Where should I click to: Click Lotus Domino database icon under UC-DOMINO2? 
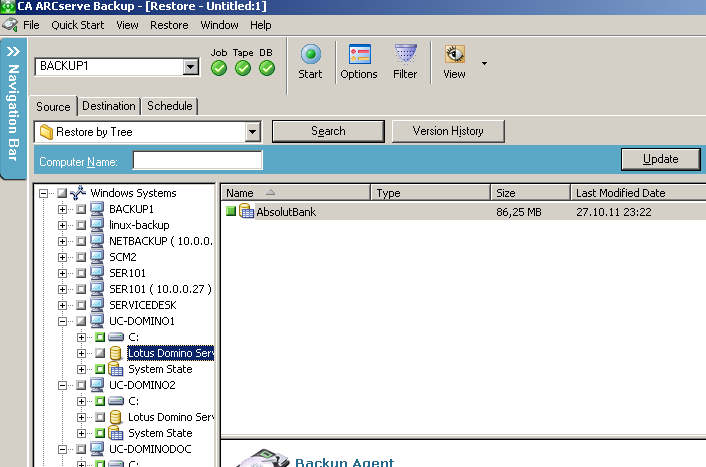pyautogui.click(x=115, y=417)
